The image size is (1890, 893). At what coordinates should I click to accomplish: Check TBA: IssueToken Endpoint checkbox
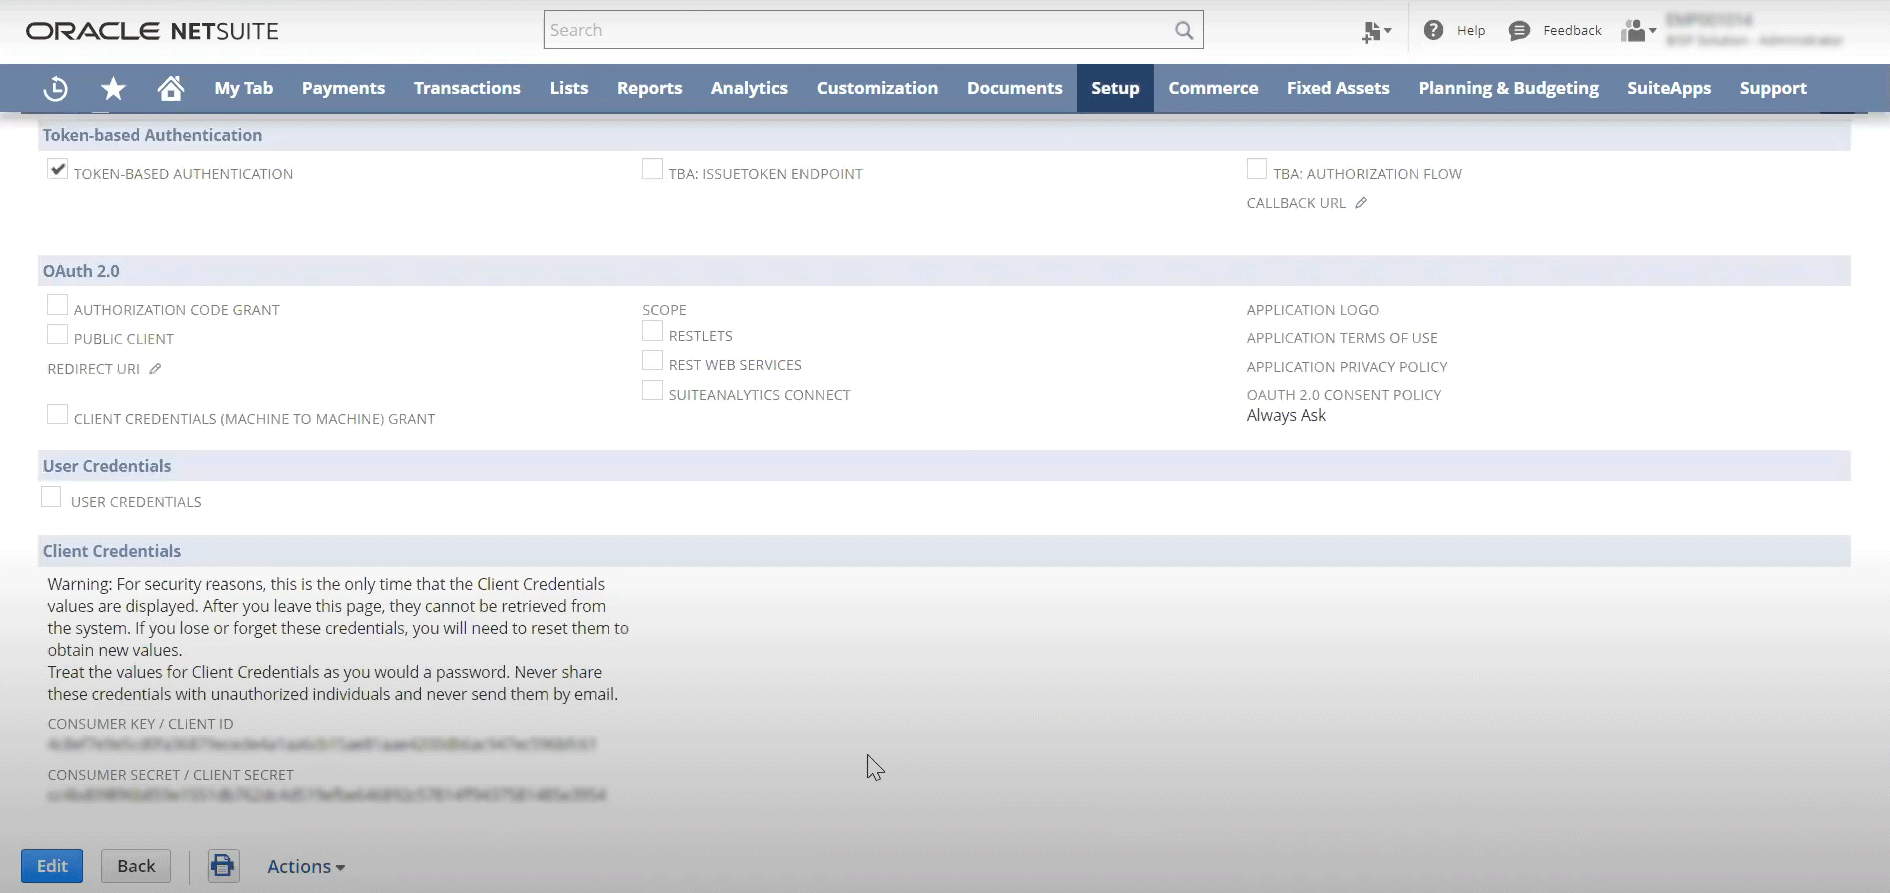[652, 170]
